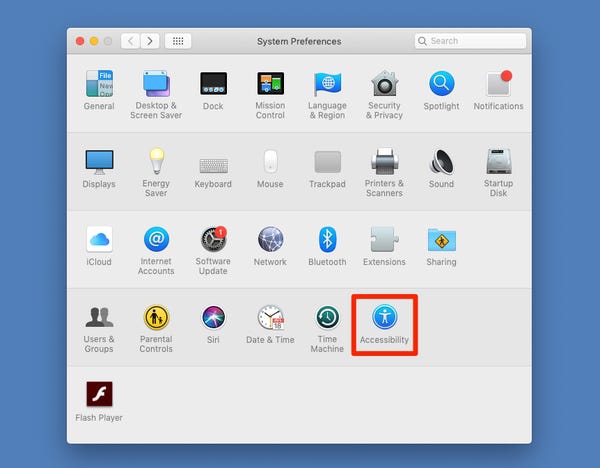
Task: Go forward with the right arrow
Action: click(x=150, y=41)
